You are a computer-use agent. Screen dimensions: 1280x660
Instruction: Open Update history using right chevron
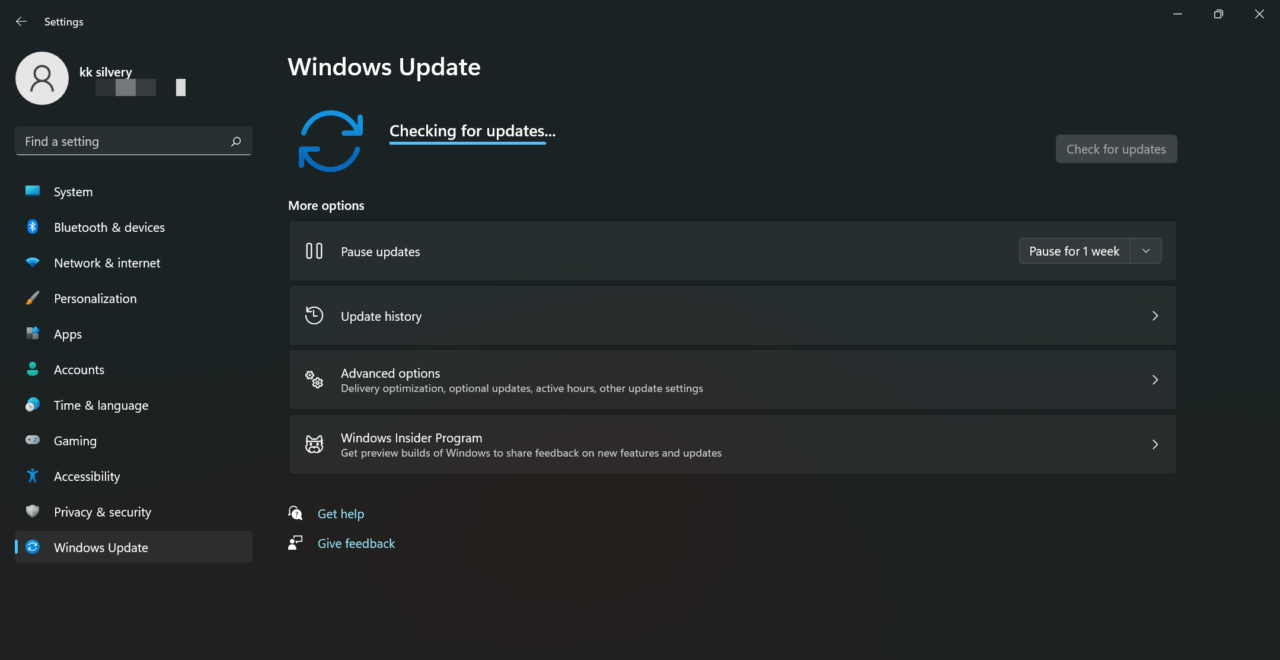click(x=1155, y=315)
